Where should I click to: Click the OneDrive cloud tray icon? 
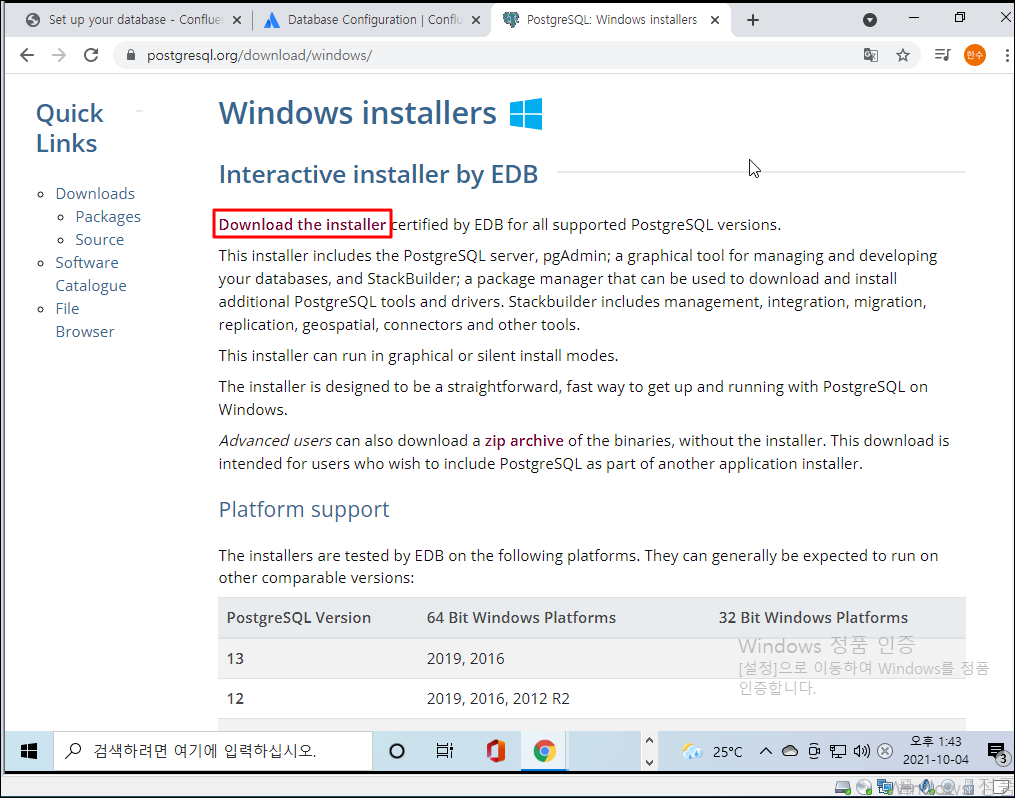pos(790,751)
